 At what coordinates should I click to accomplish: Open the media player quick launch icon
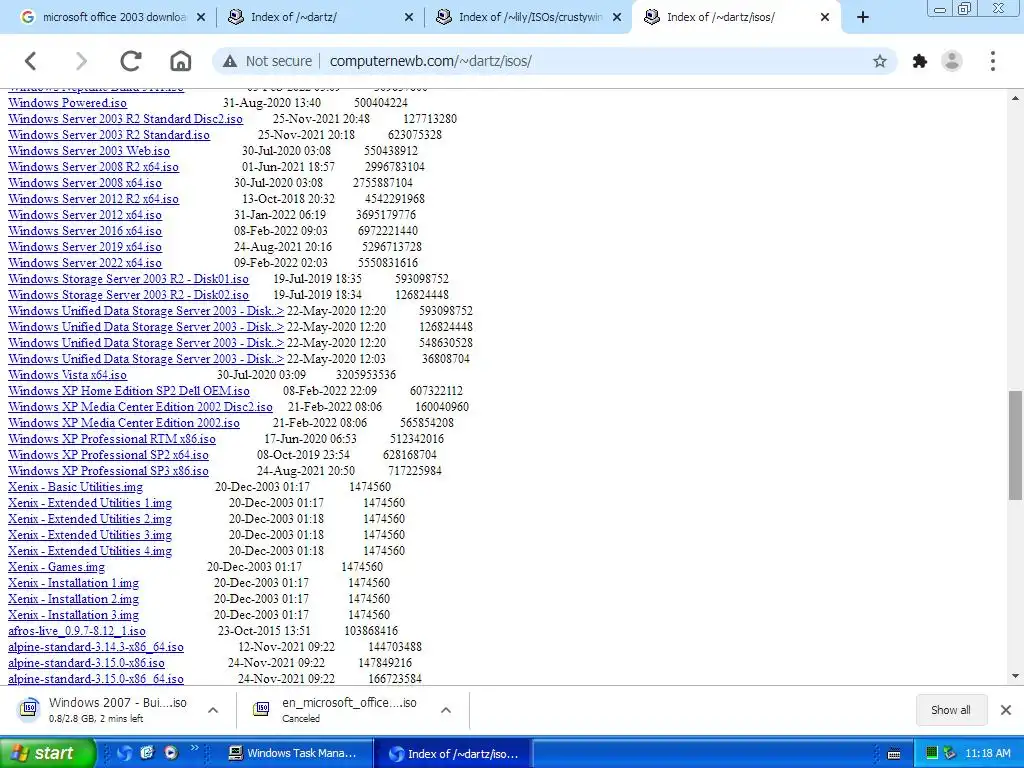point(170,753)
